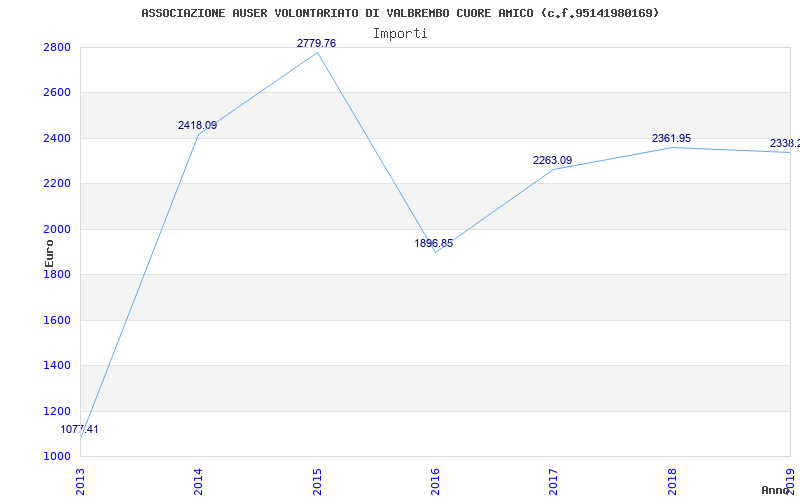
Task: Select the 2418.09 data label
Action: [x=197, y=125]
